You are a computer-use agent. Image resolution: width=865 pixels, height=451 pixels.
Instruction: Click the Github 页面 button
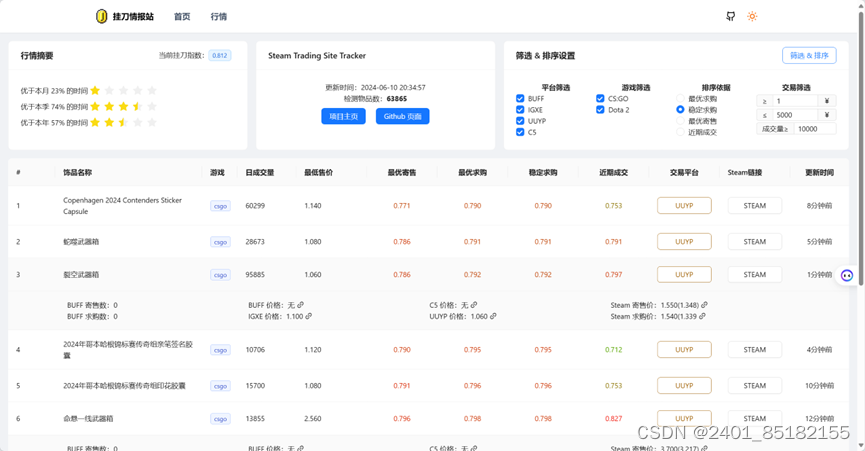403,116
